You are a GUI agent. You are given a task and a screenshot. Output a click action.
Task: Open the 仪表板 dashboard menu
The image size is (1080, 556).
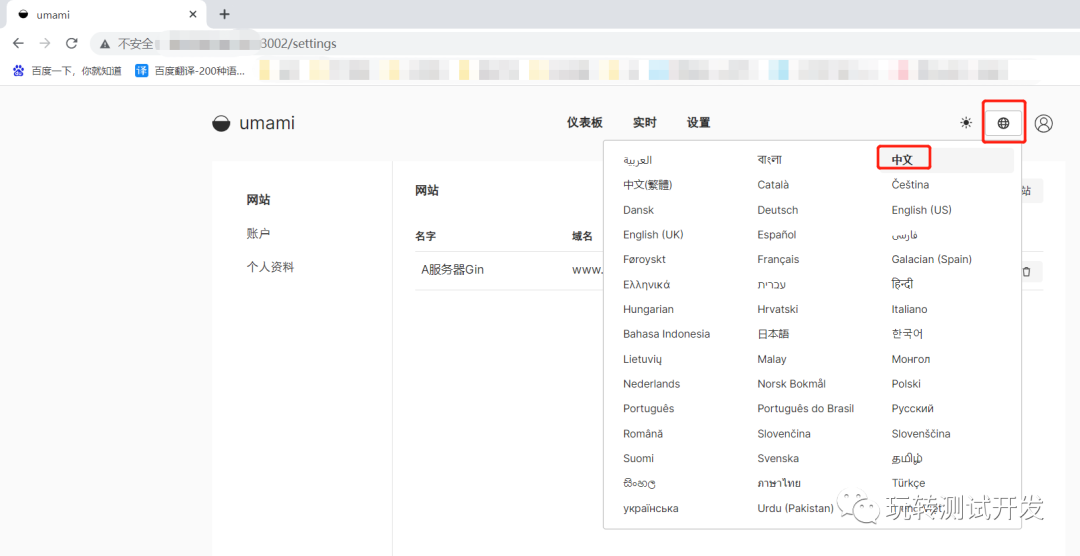pyautogui.click(x=584, y=123)
